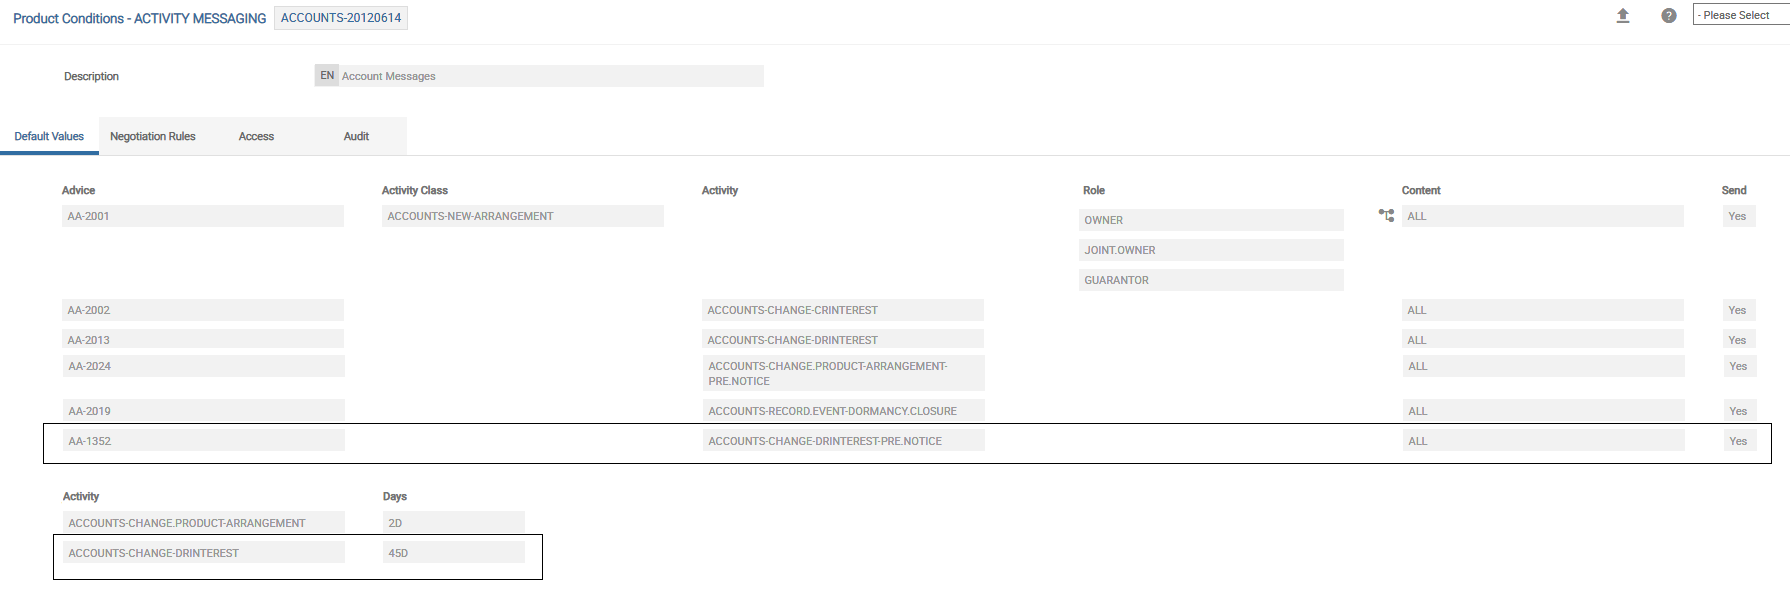The width and height of the screenshot is (1790, 593).
Task: Click the hierarchy icon beside OWNER role
Action: 1386,216
